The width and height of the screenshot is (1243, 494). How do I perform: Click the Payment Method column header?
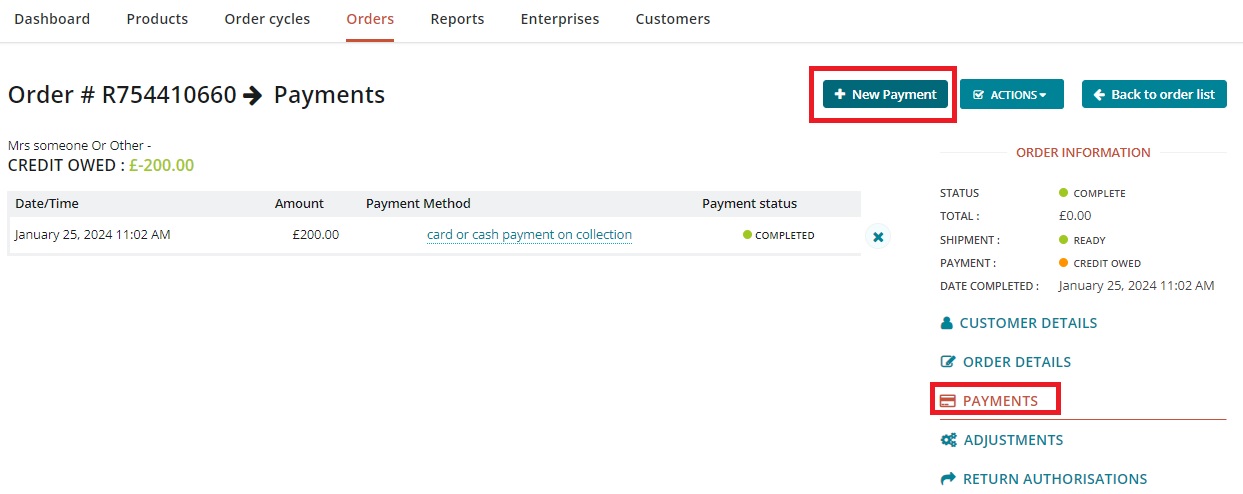[x=418, y=204]
